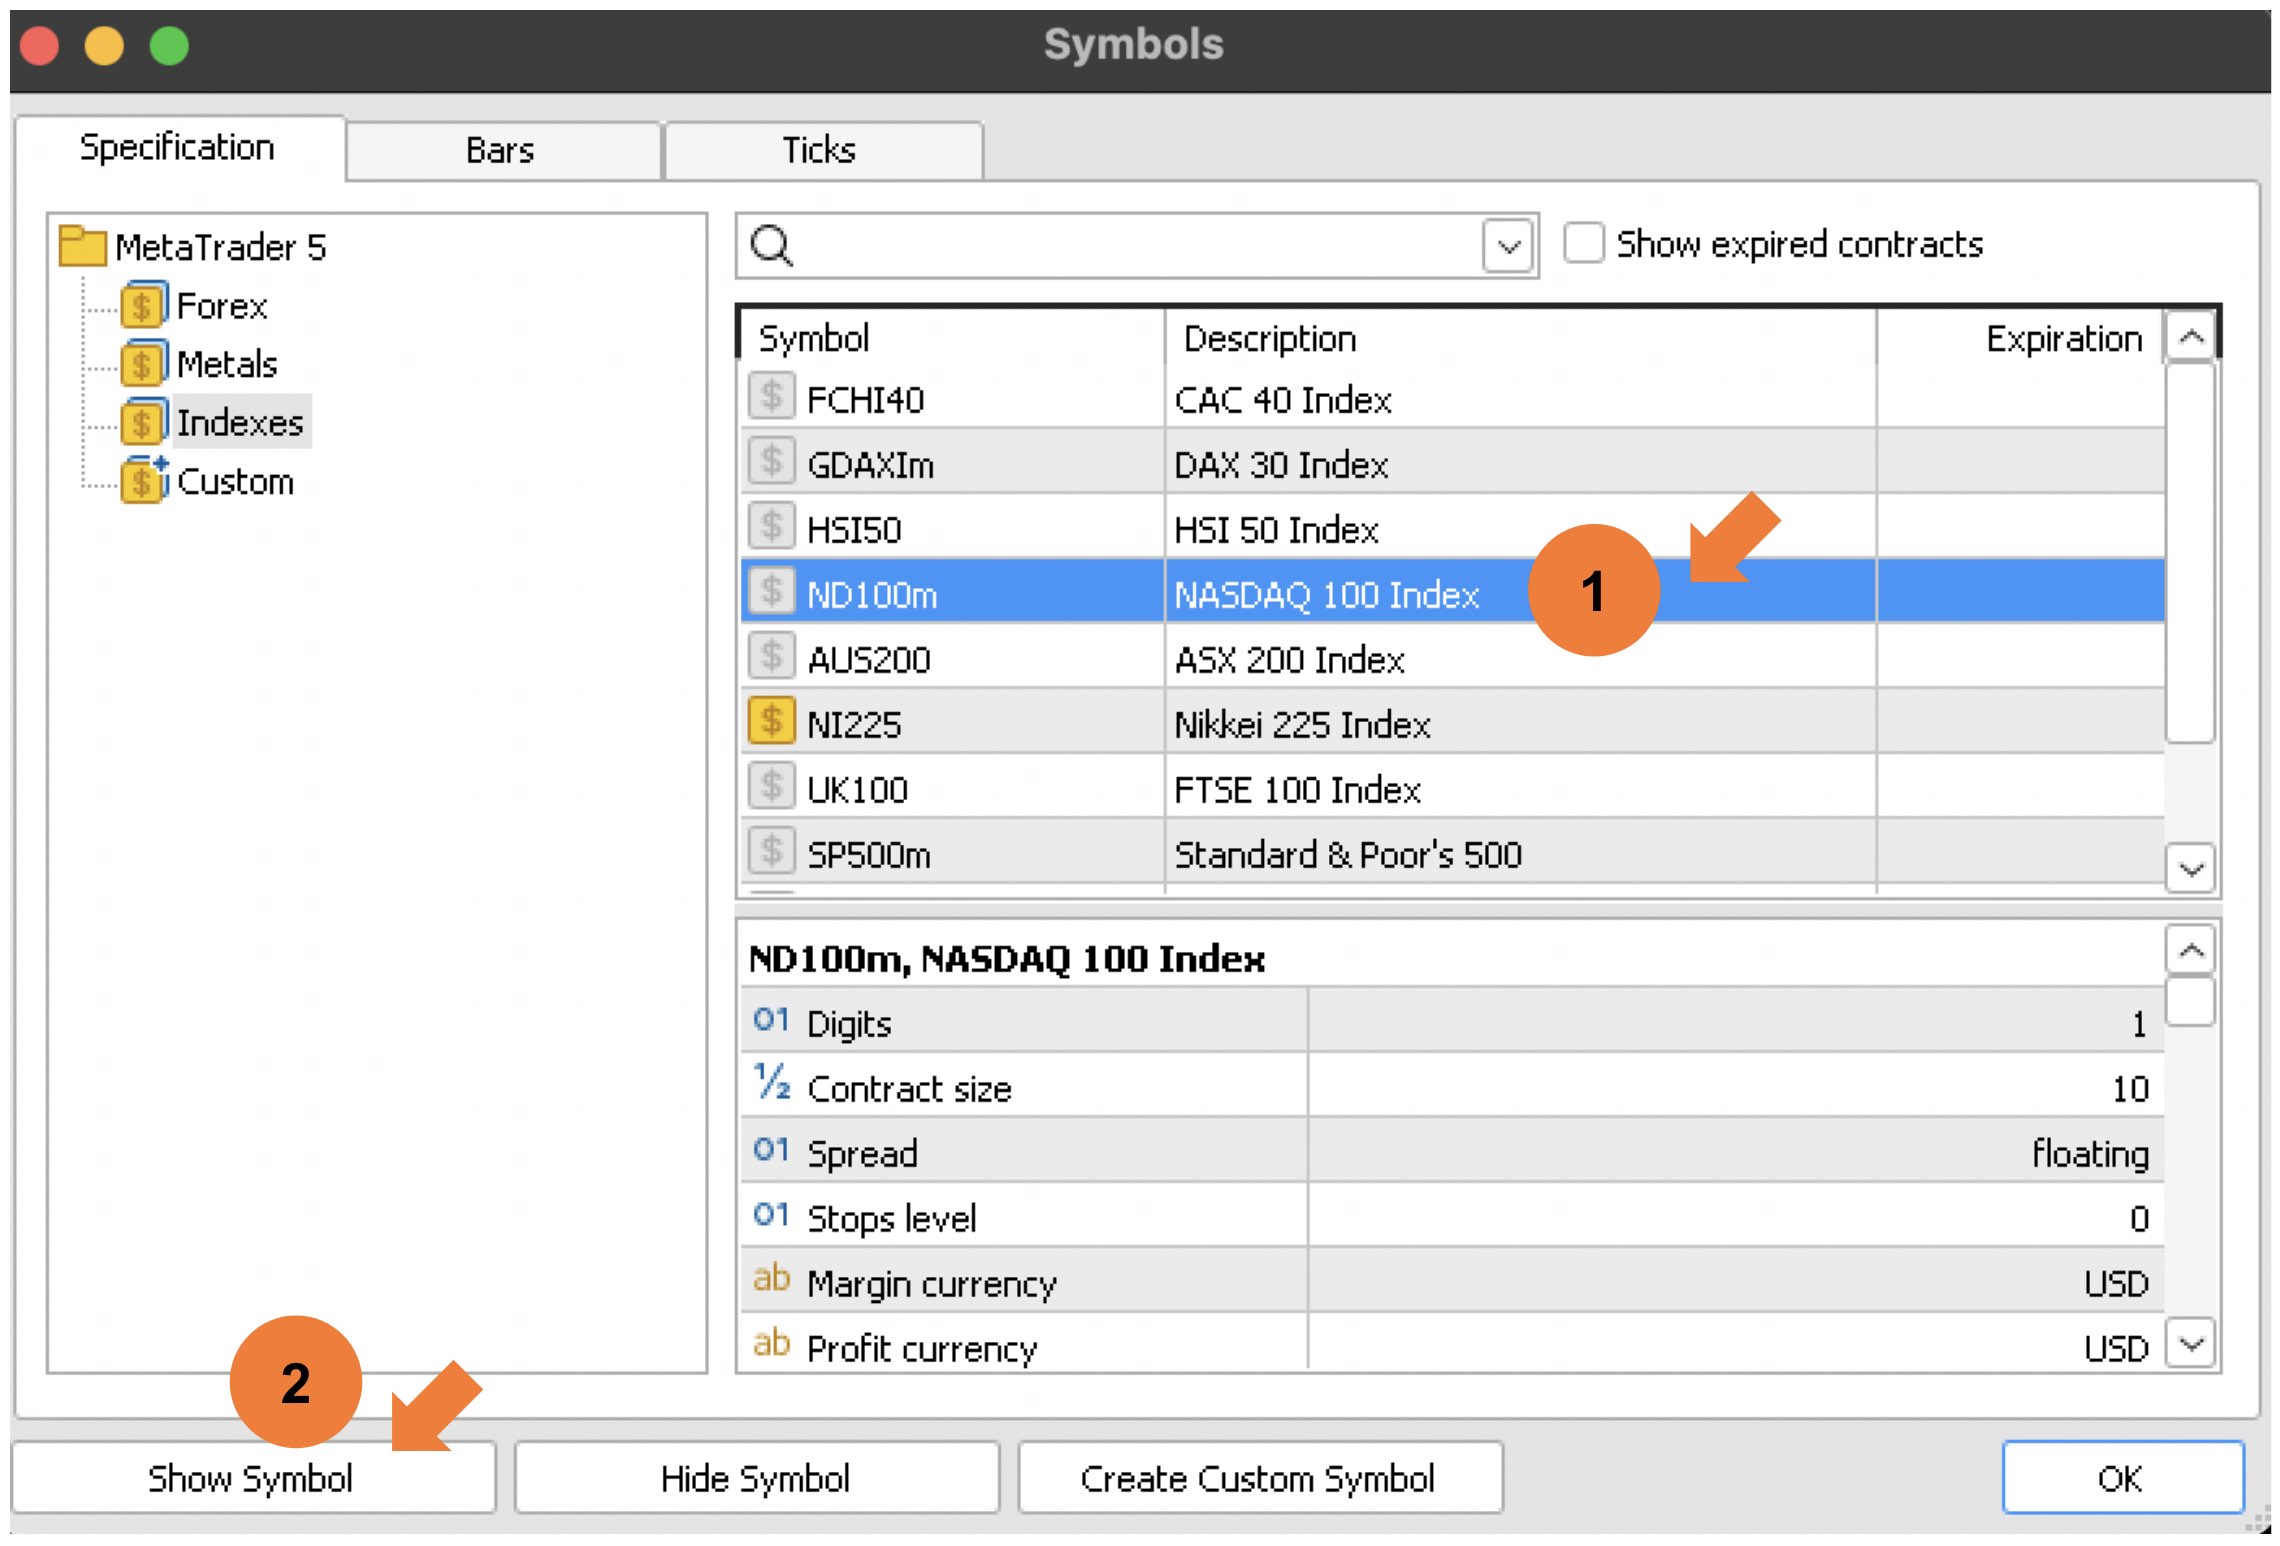The image size is (2280, 1546).
Task: Click symbol list scroll up arrow
Action: pos(2191,337)
